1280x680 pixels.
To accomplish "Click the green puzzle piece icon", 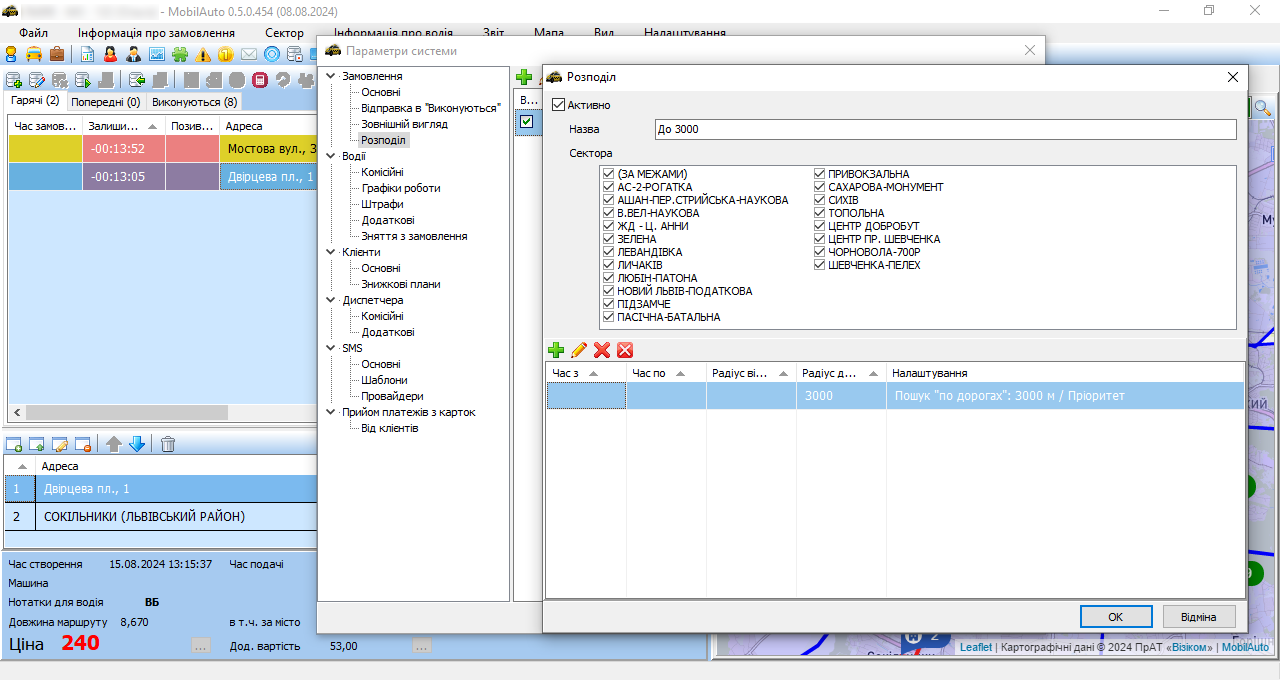I will [180, 54].
